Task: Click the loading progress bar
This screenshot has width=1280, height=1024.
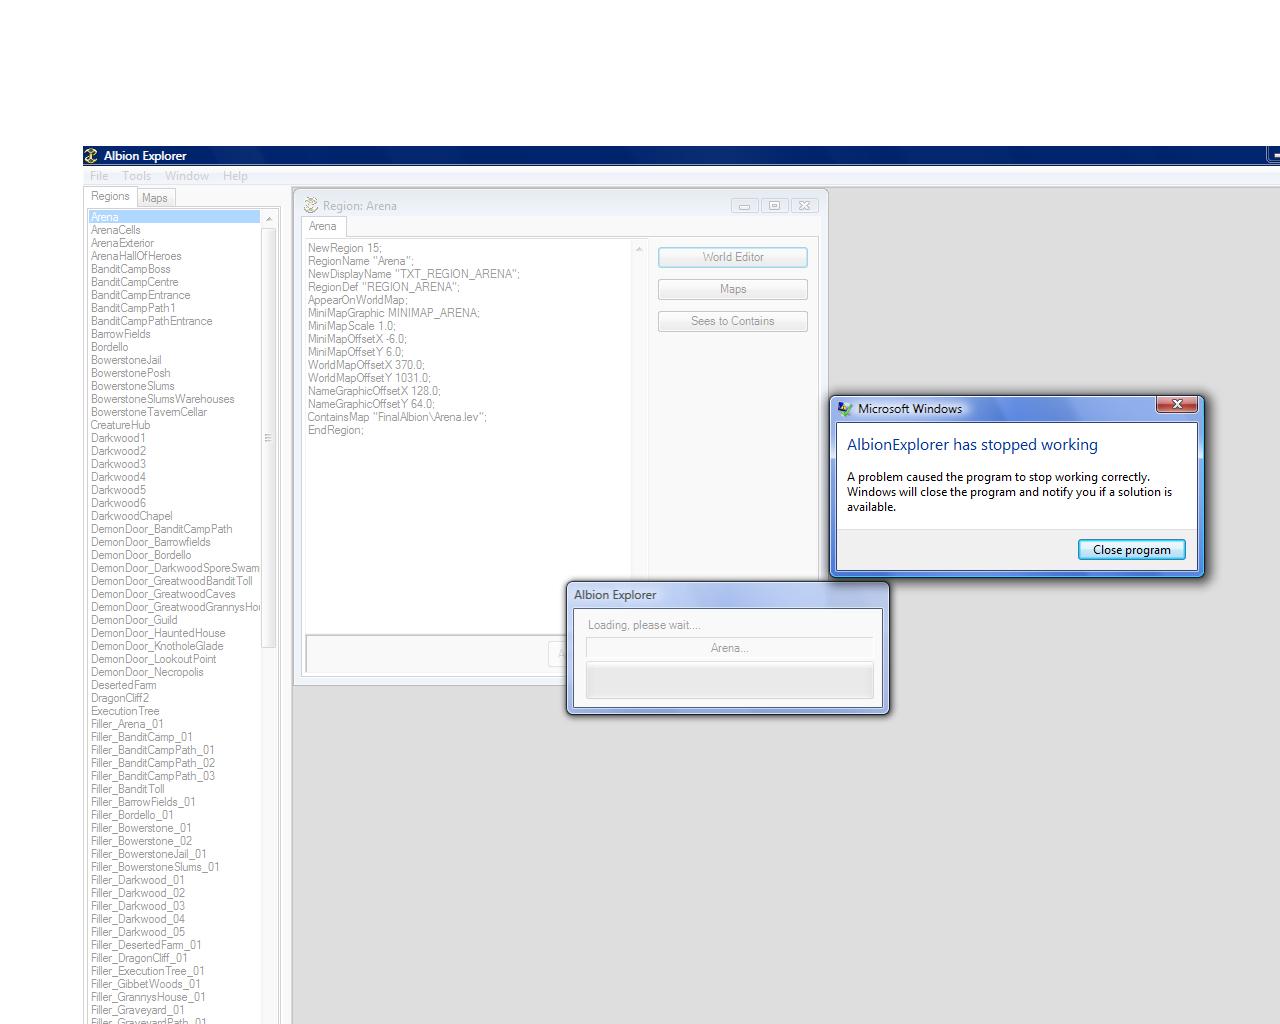Action: click(729, 681)
